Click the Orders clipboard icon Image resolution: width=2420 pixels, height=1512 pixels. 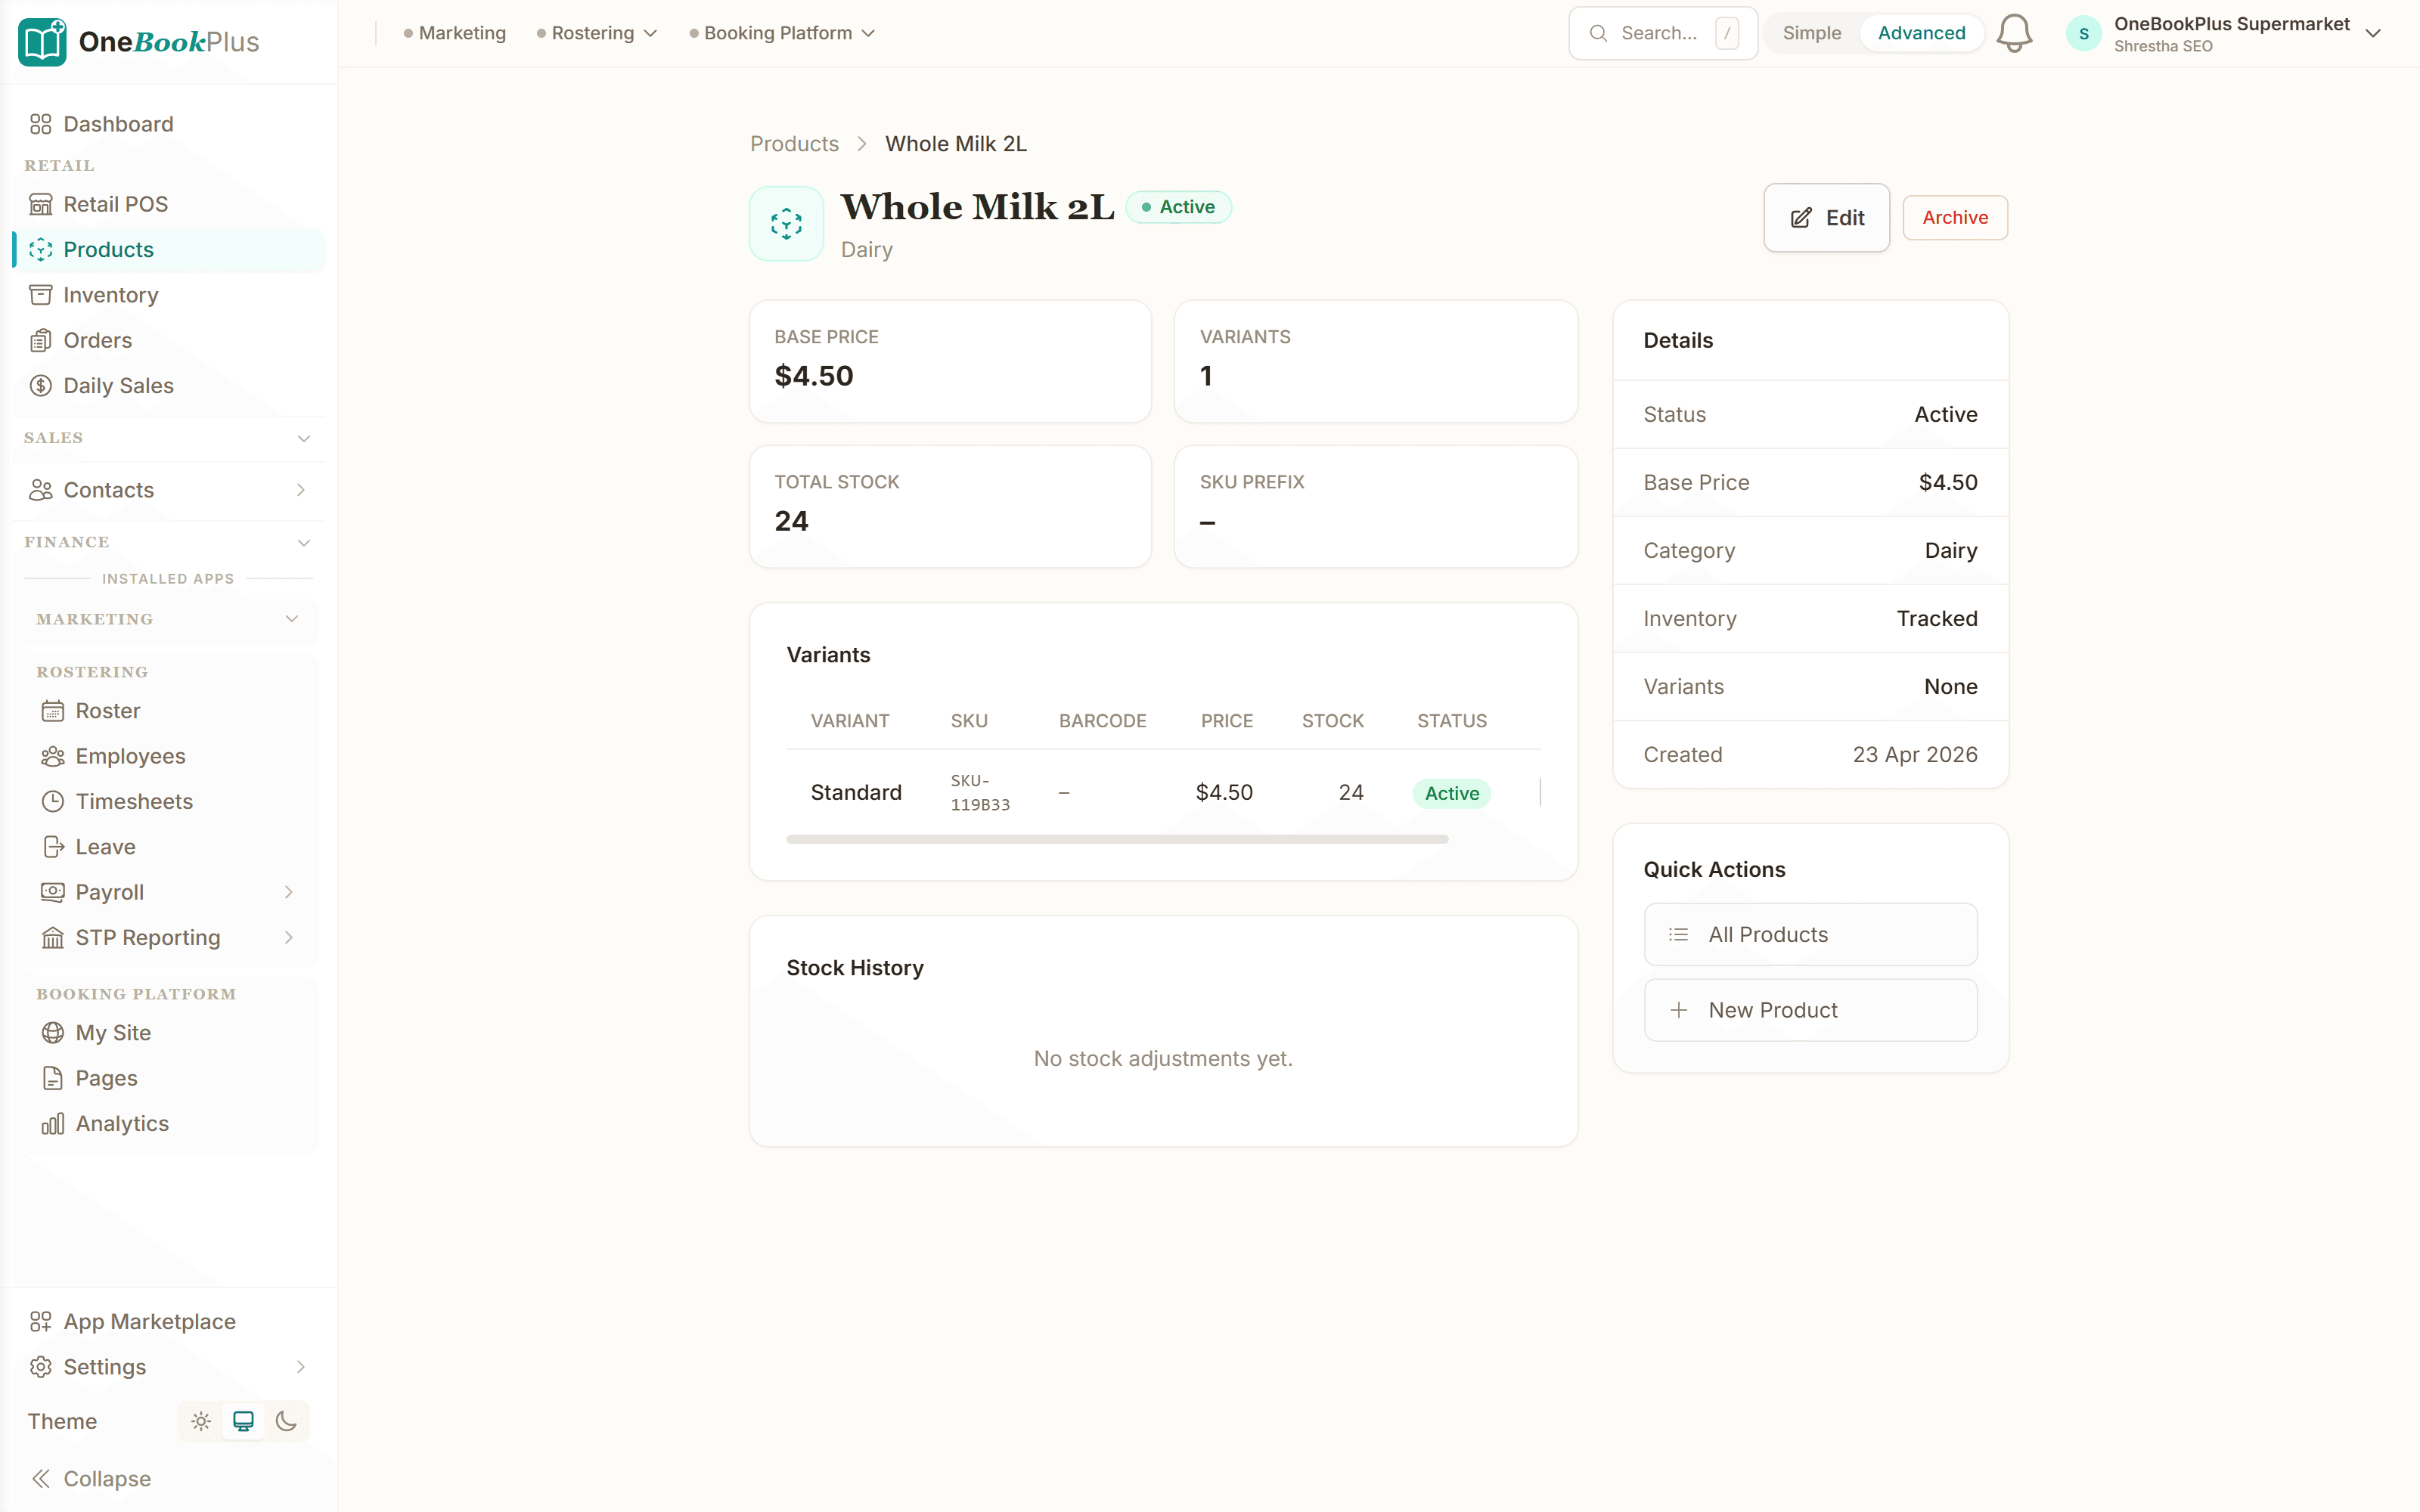[x=40, y=340]
